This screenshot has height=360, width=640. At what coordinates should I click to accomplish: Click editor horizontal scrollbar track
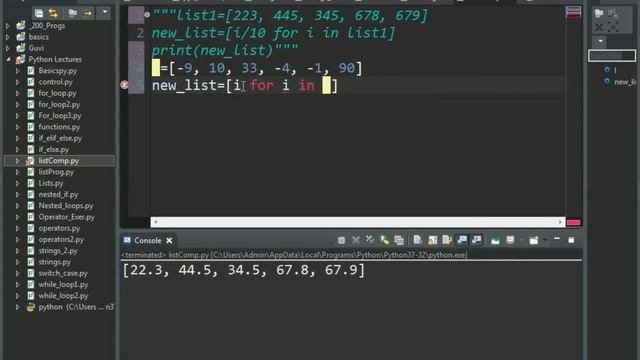click(358, 222)
